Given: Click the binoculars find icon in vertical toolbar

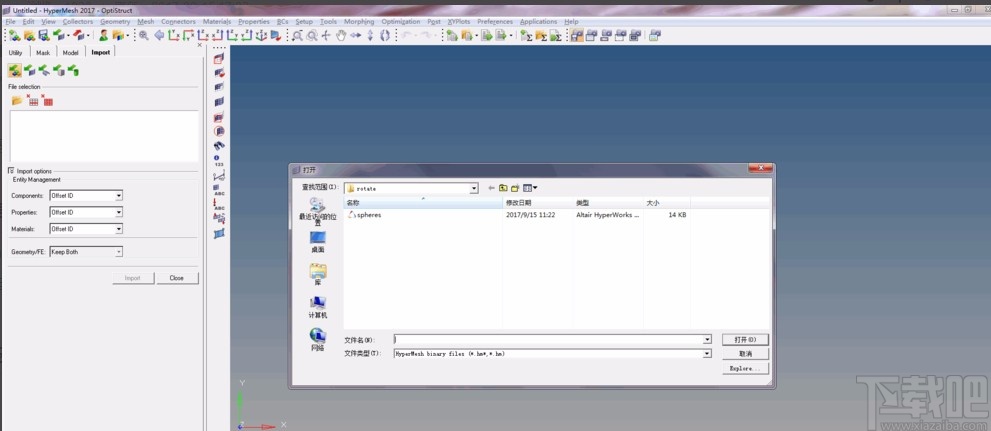Looking at the screenshot, I should click(x=219, y=145).
